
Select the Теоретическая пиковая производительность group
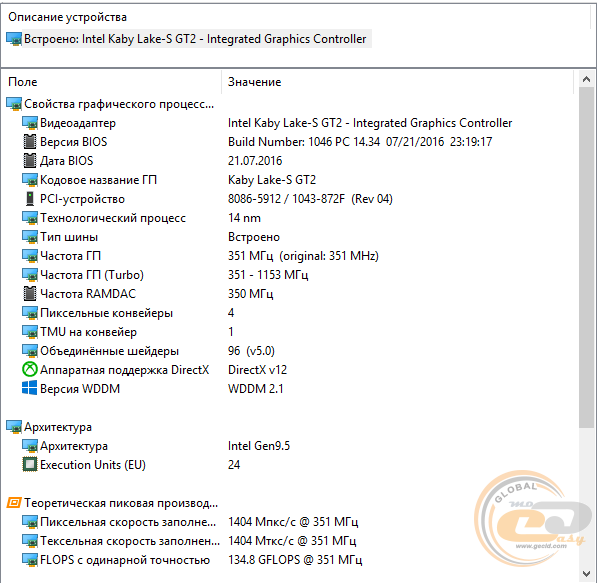pyautogui.click(x=121, y=503)
